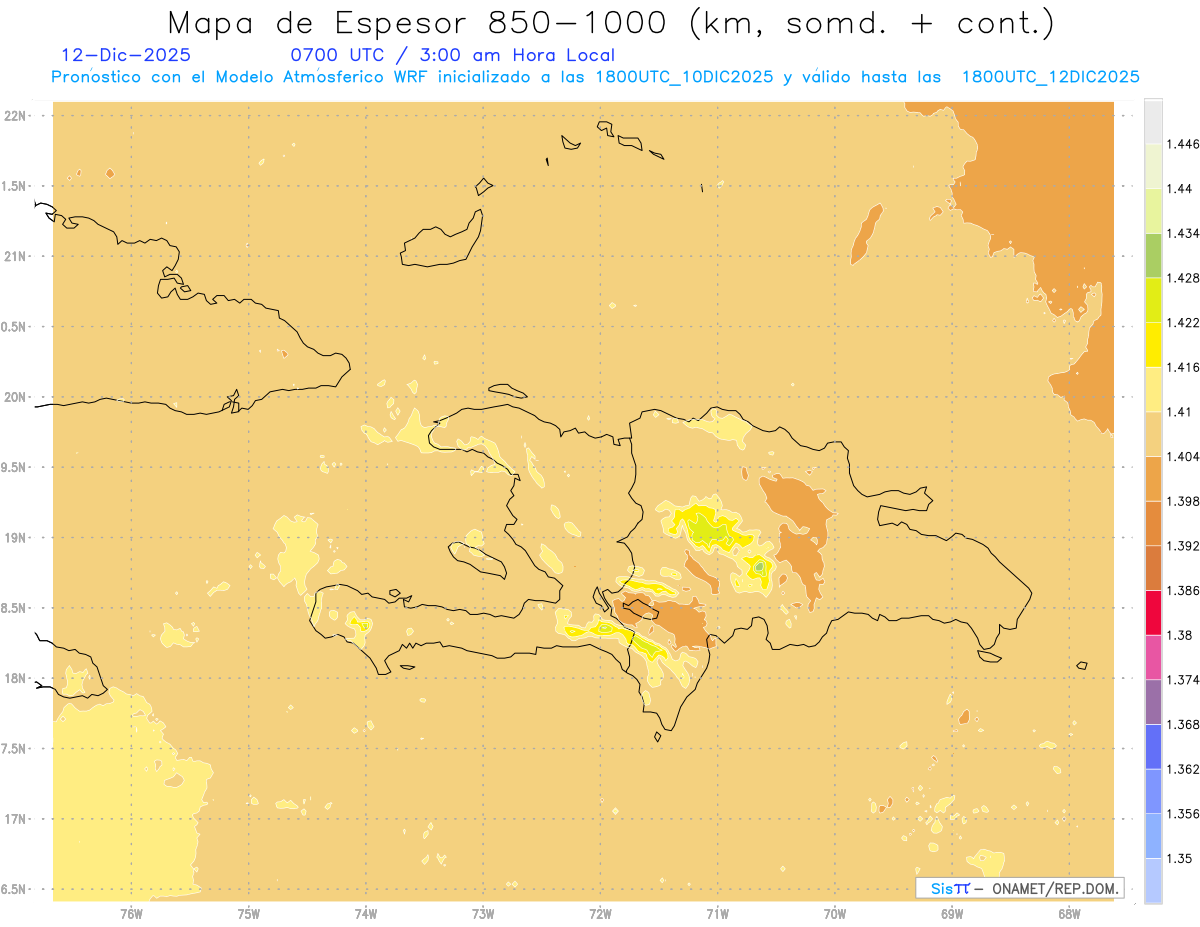Click the longitude label "72W"
The image size is (1200, 927).
click(x=600, y=914)
